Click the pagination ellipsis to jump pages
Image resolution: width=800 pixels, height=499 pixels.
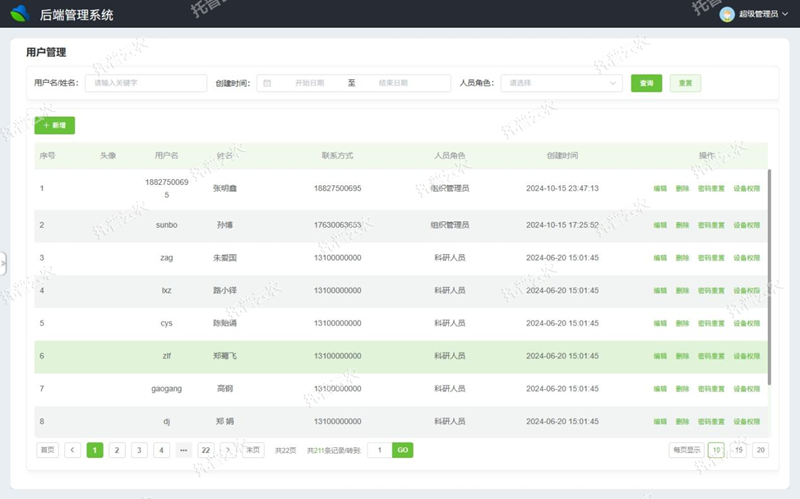[183, 450]
